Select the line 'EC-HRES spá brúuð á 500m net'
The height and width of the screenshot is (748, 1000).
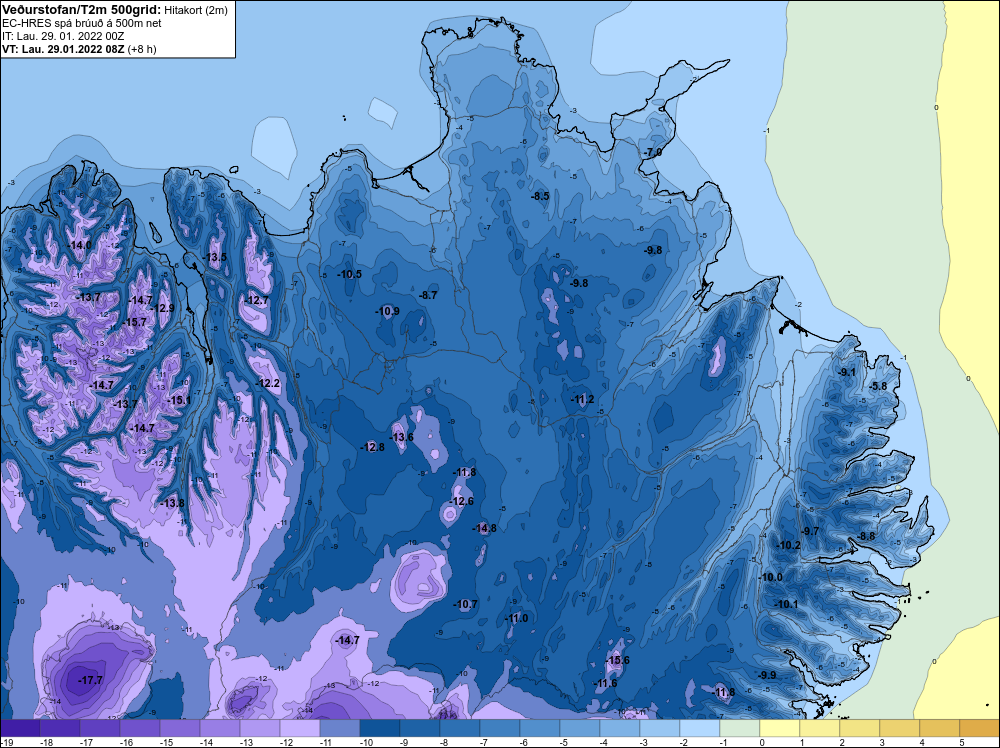click(82, 23)
